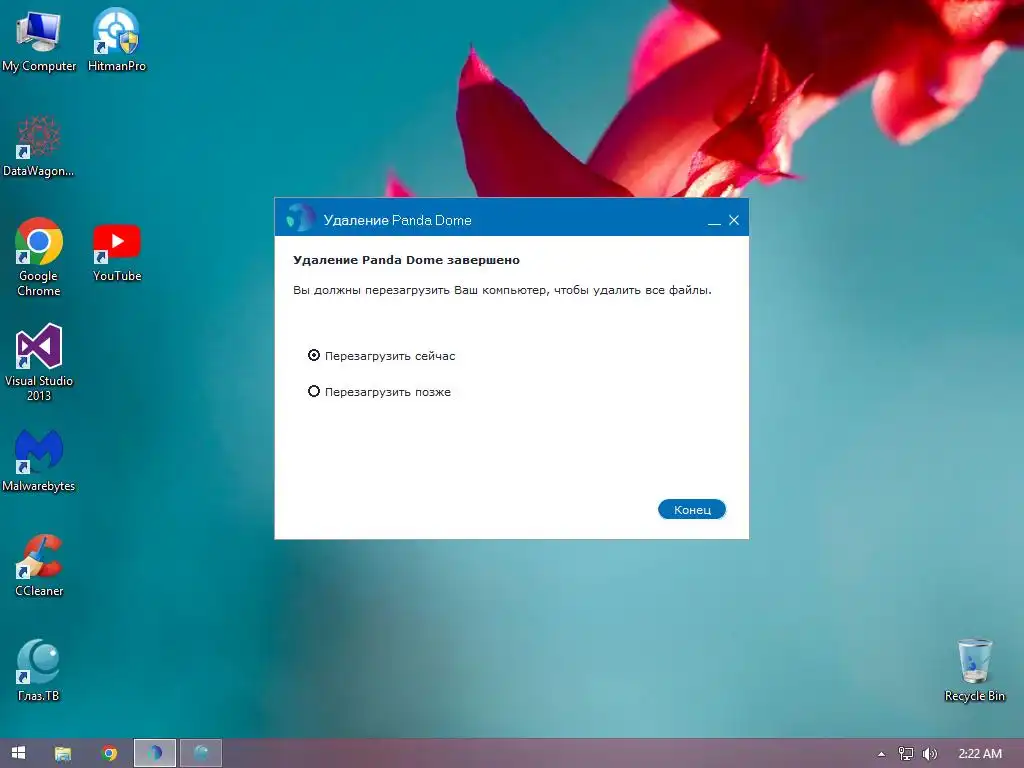Minimize the Удаление Panda Dome window
This screenshot has width=1024, height=768.
pos(714,221)
